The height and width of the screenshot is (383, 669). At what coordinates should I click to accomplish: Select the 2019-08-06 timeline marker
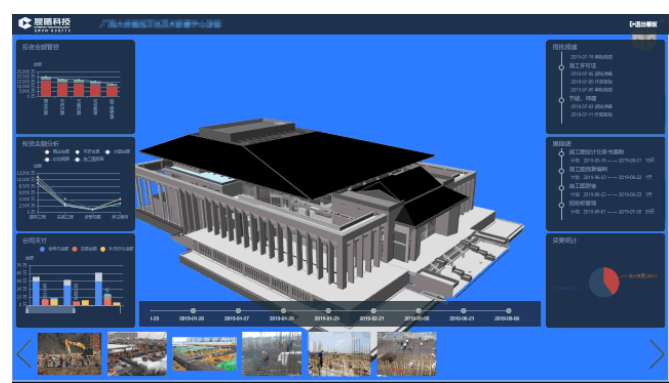pyautogui.click(x=509, y=310)
